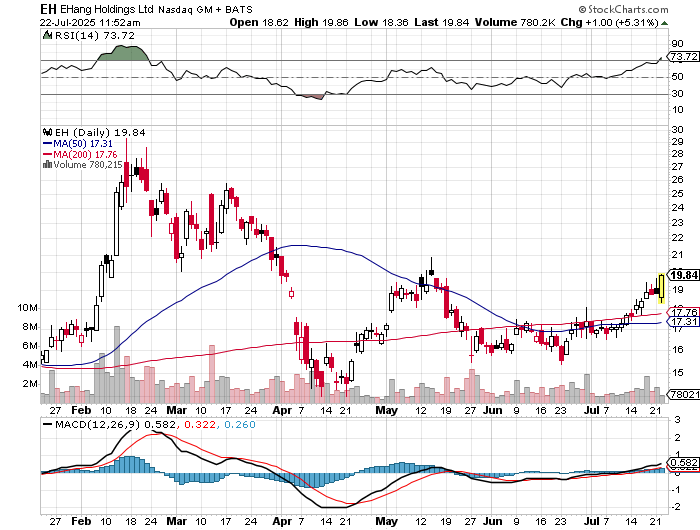This screenshot has height=530, width=700.
Task: Click the 25 label on the price axis
Action: point(677,193)
